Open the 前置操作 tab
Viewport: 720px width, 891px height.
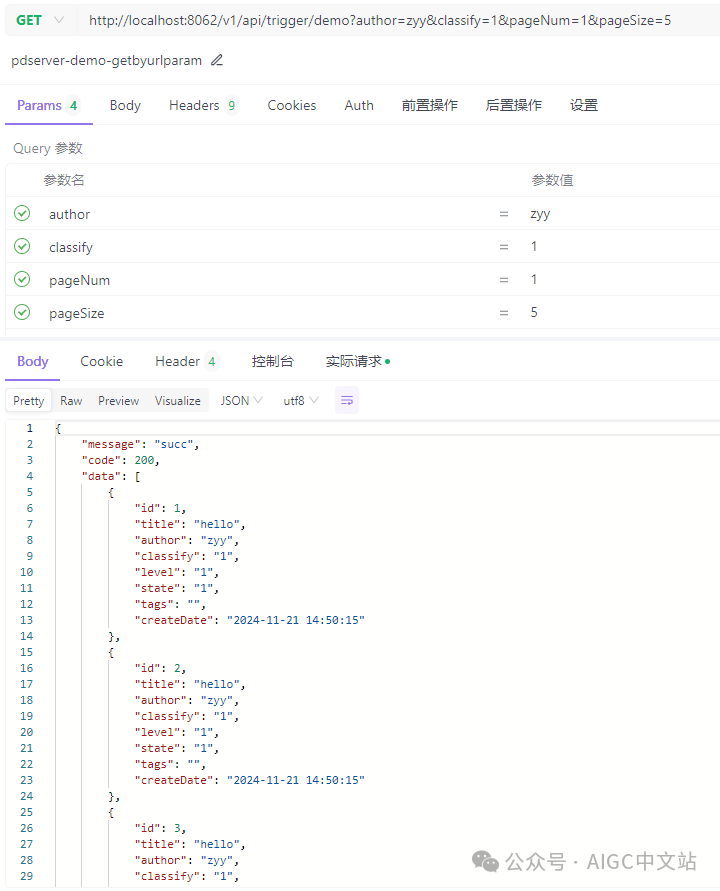point(430,105)
